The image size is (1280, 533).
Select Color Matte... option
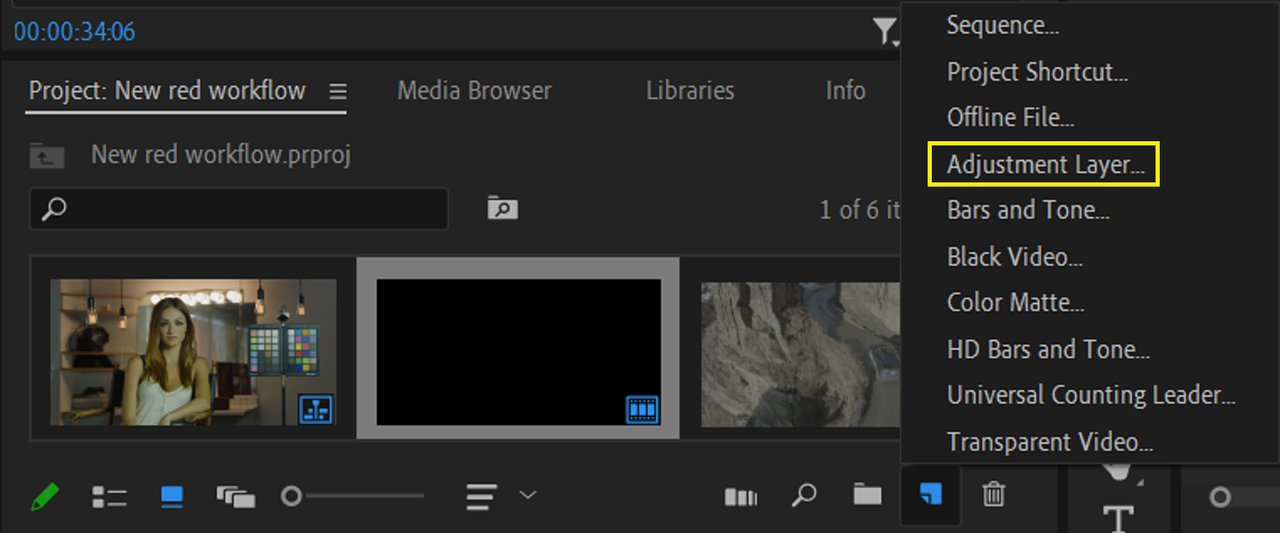point(1016,303)
